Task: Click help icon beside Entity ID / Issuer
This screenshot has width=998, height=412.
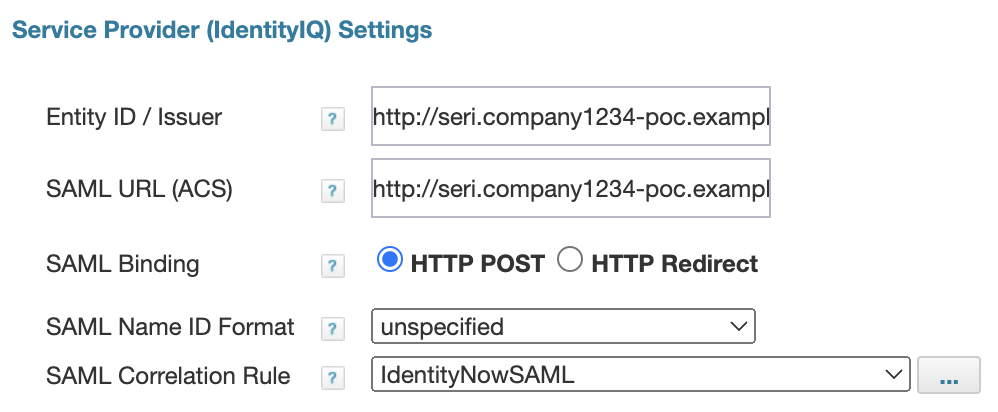Action: (x=332, y=120)
